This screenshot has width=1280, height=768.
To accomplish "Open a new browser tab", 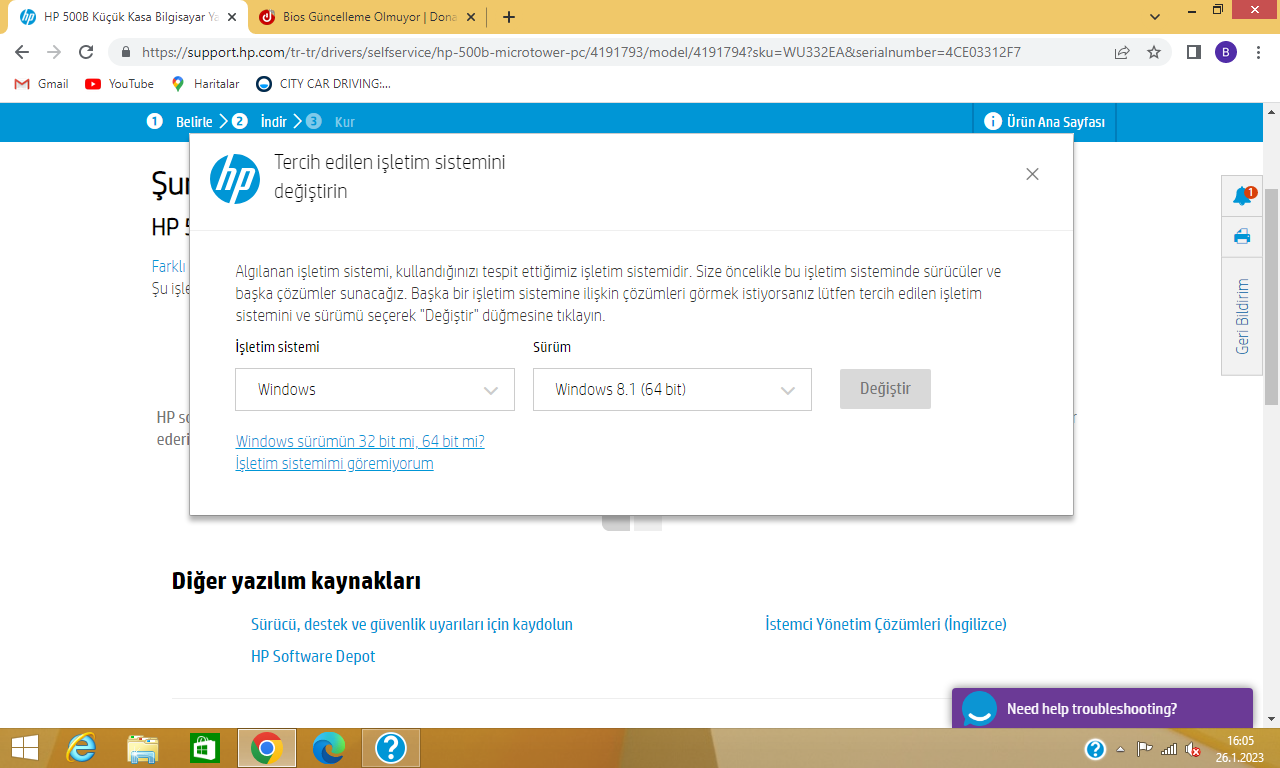I will tap(509, 17).
